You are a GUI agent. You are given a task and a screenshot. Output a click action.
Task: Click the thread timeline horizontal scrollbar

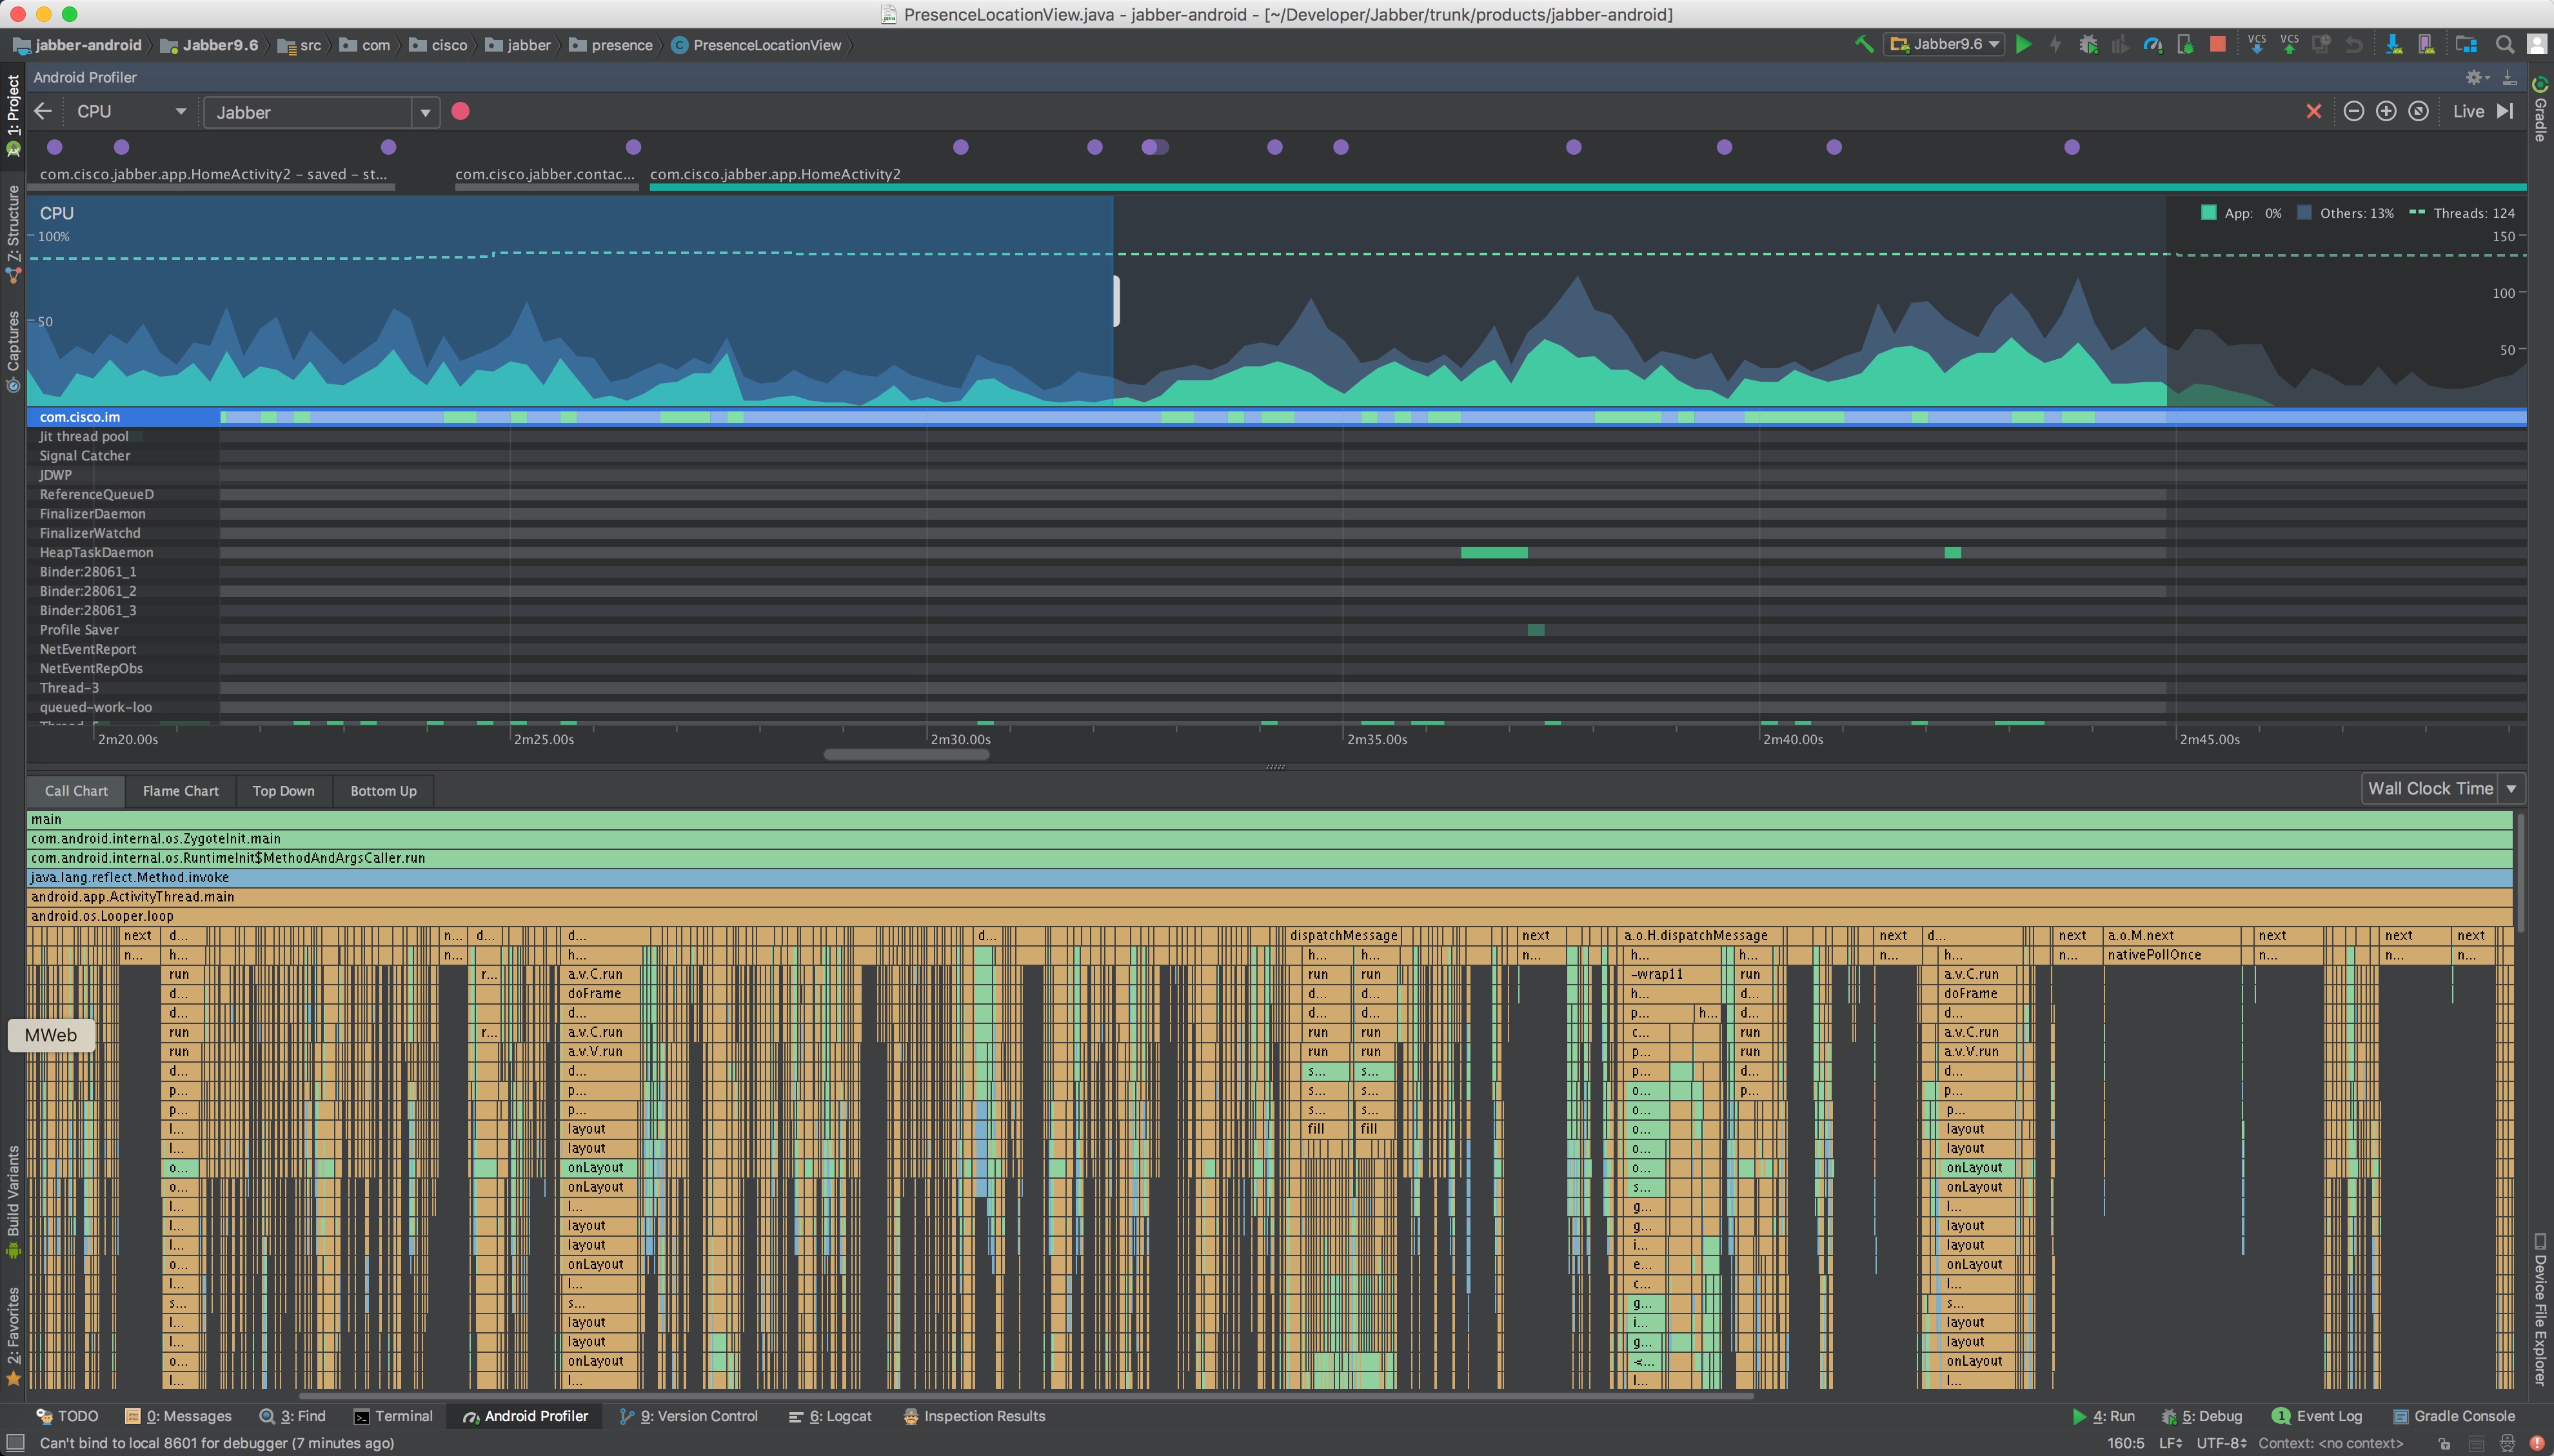[x=906, y=755]
